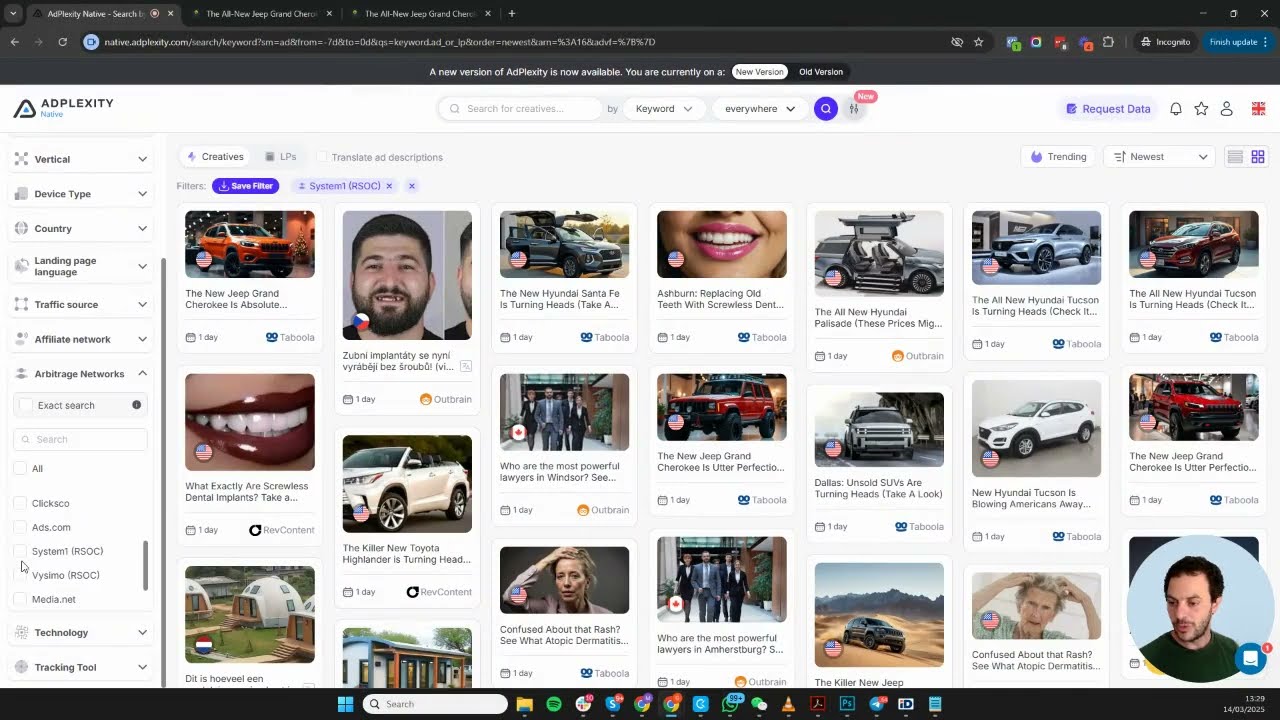The width and height of the screenshot is (1280, 720).
Task: Open the Keyword search-type dropdown
Action: (x=663, y=109)
